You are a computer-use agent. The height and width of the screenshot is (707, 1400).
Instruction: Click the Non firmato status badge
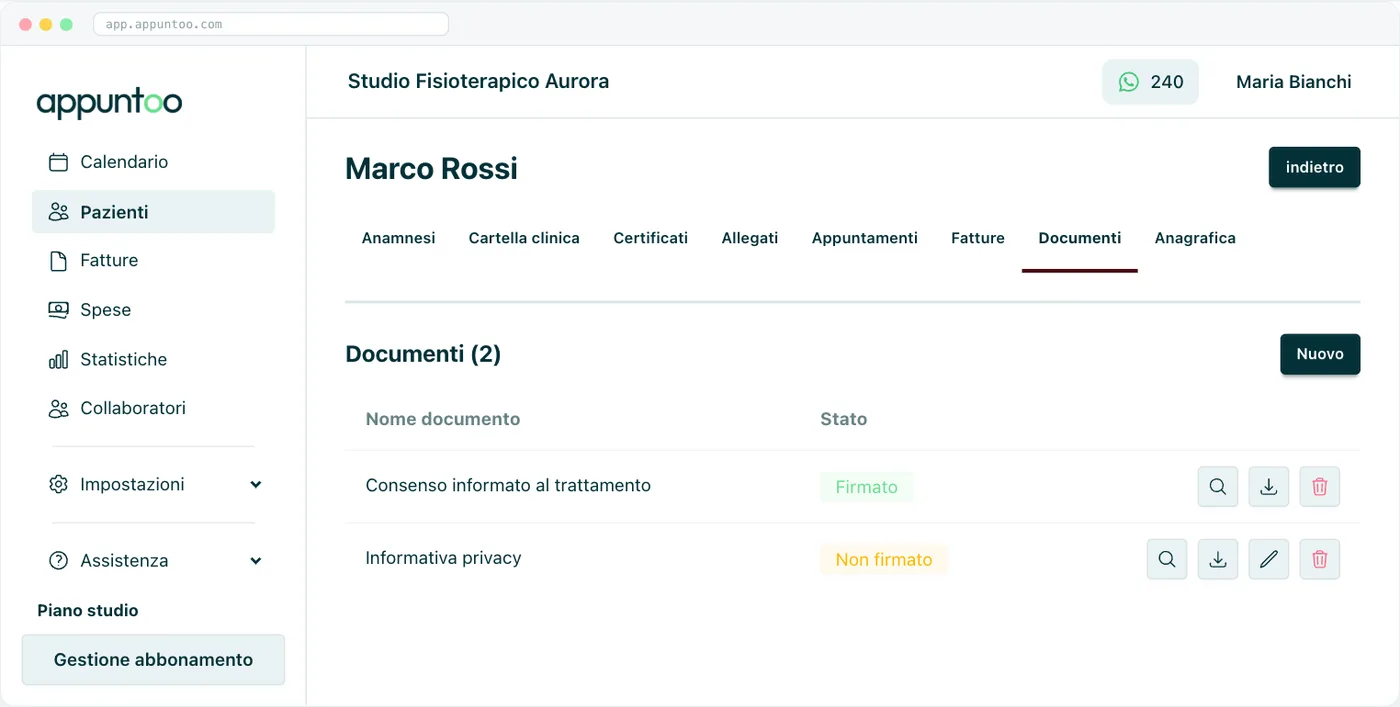point(884,559)
